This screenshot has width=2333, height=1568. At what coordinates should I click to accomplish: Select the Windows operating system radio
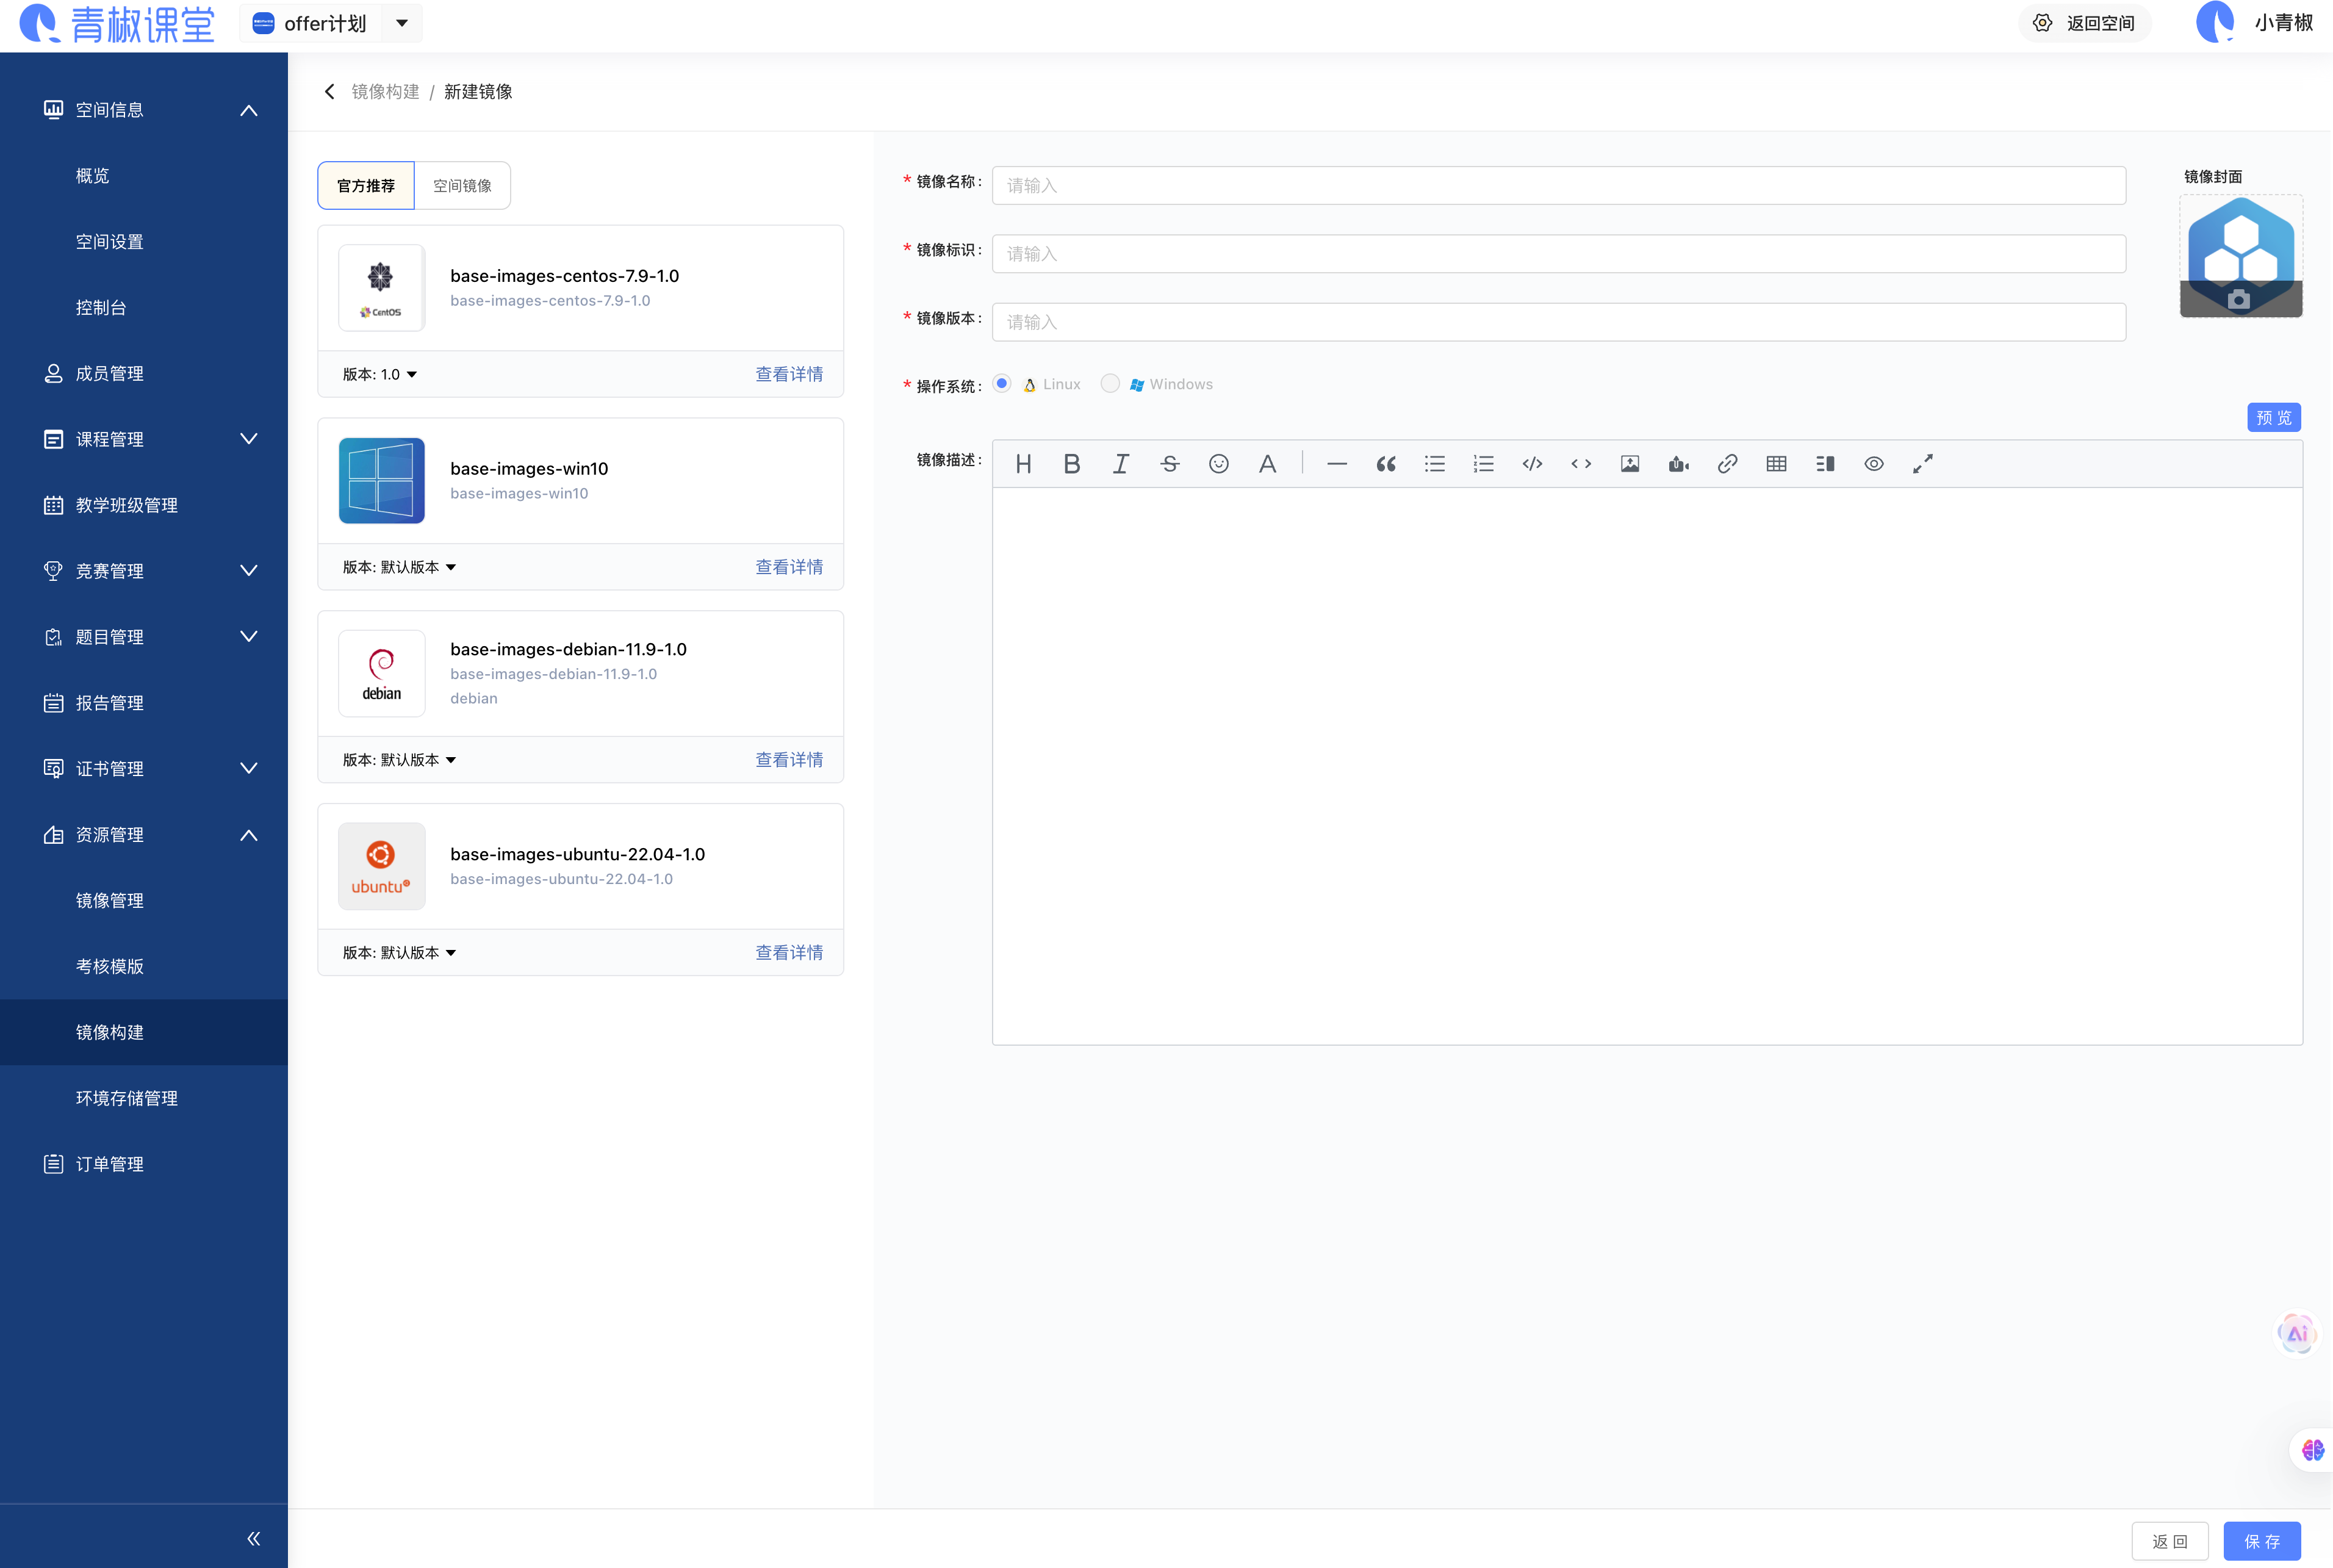click(x=1110, y=384)
